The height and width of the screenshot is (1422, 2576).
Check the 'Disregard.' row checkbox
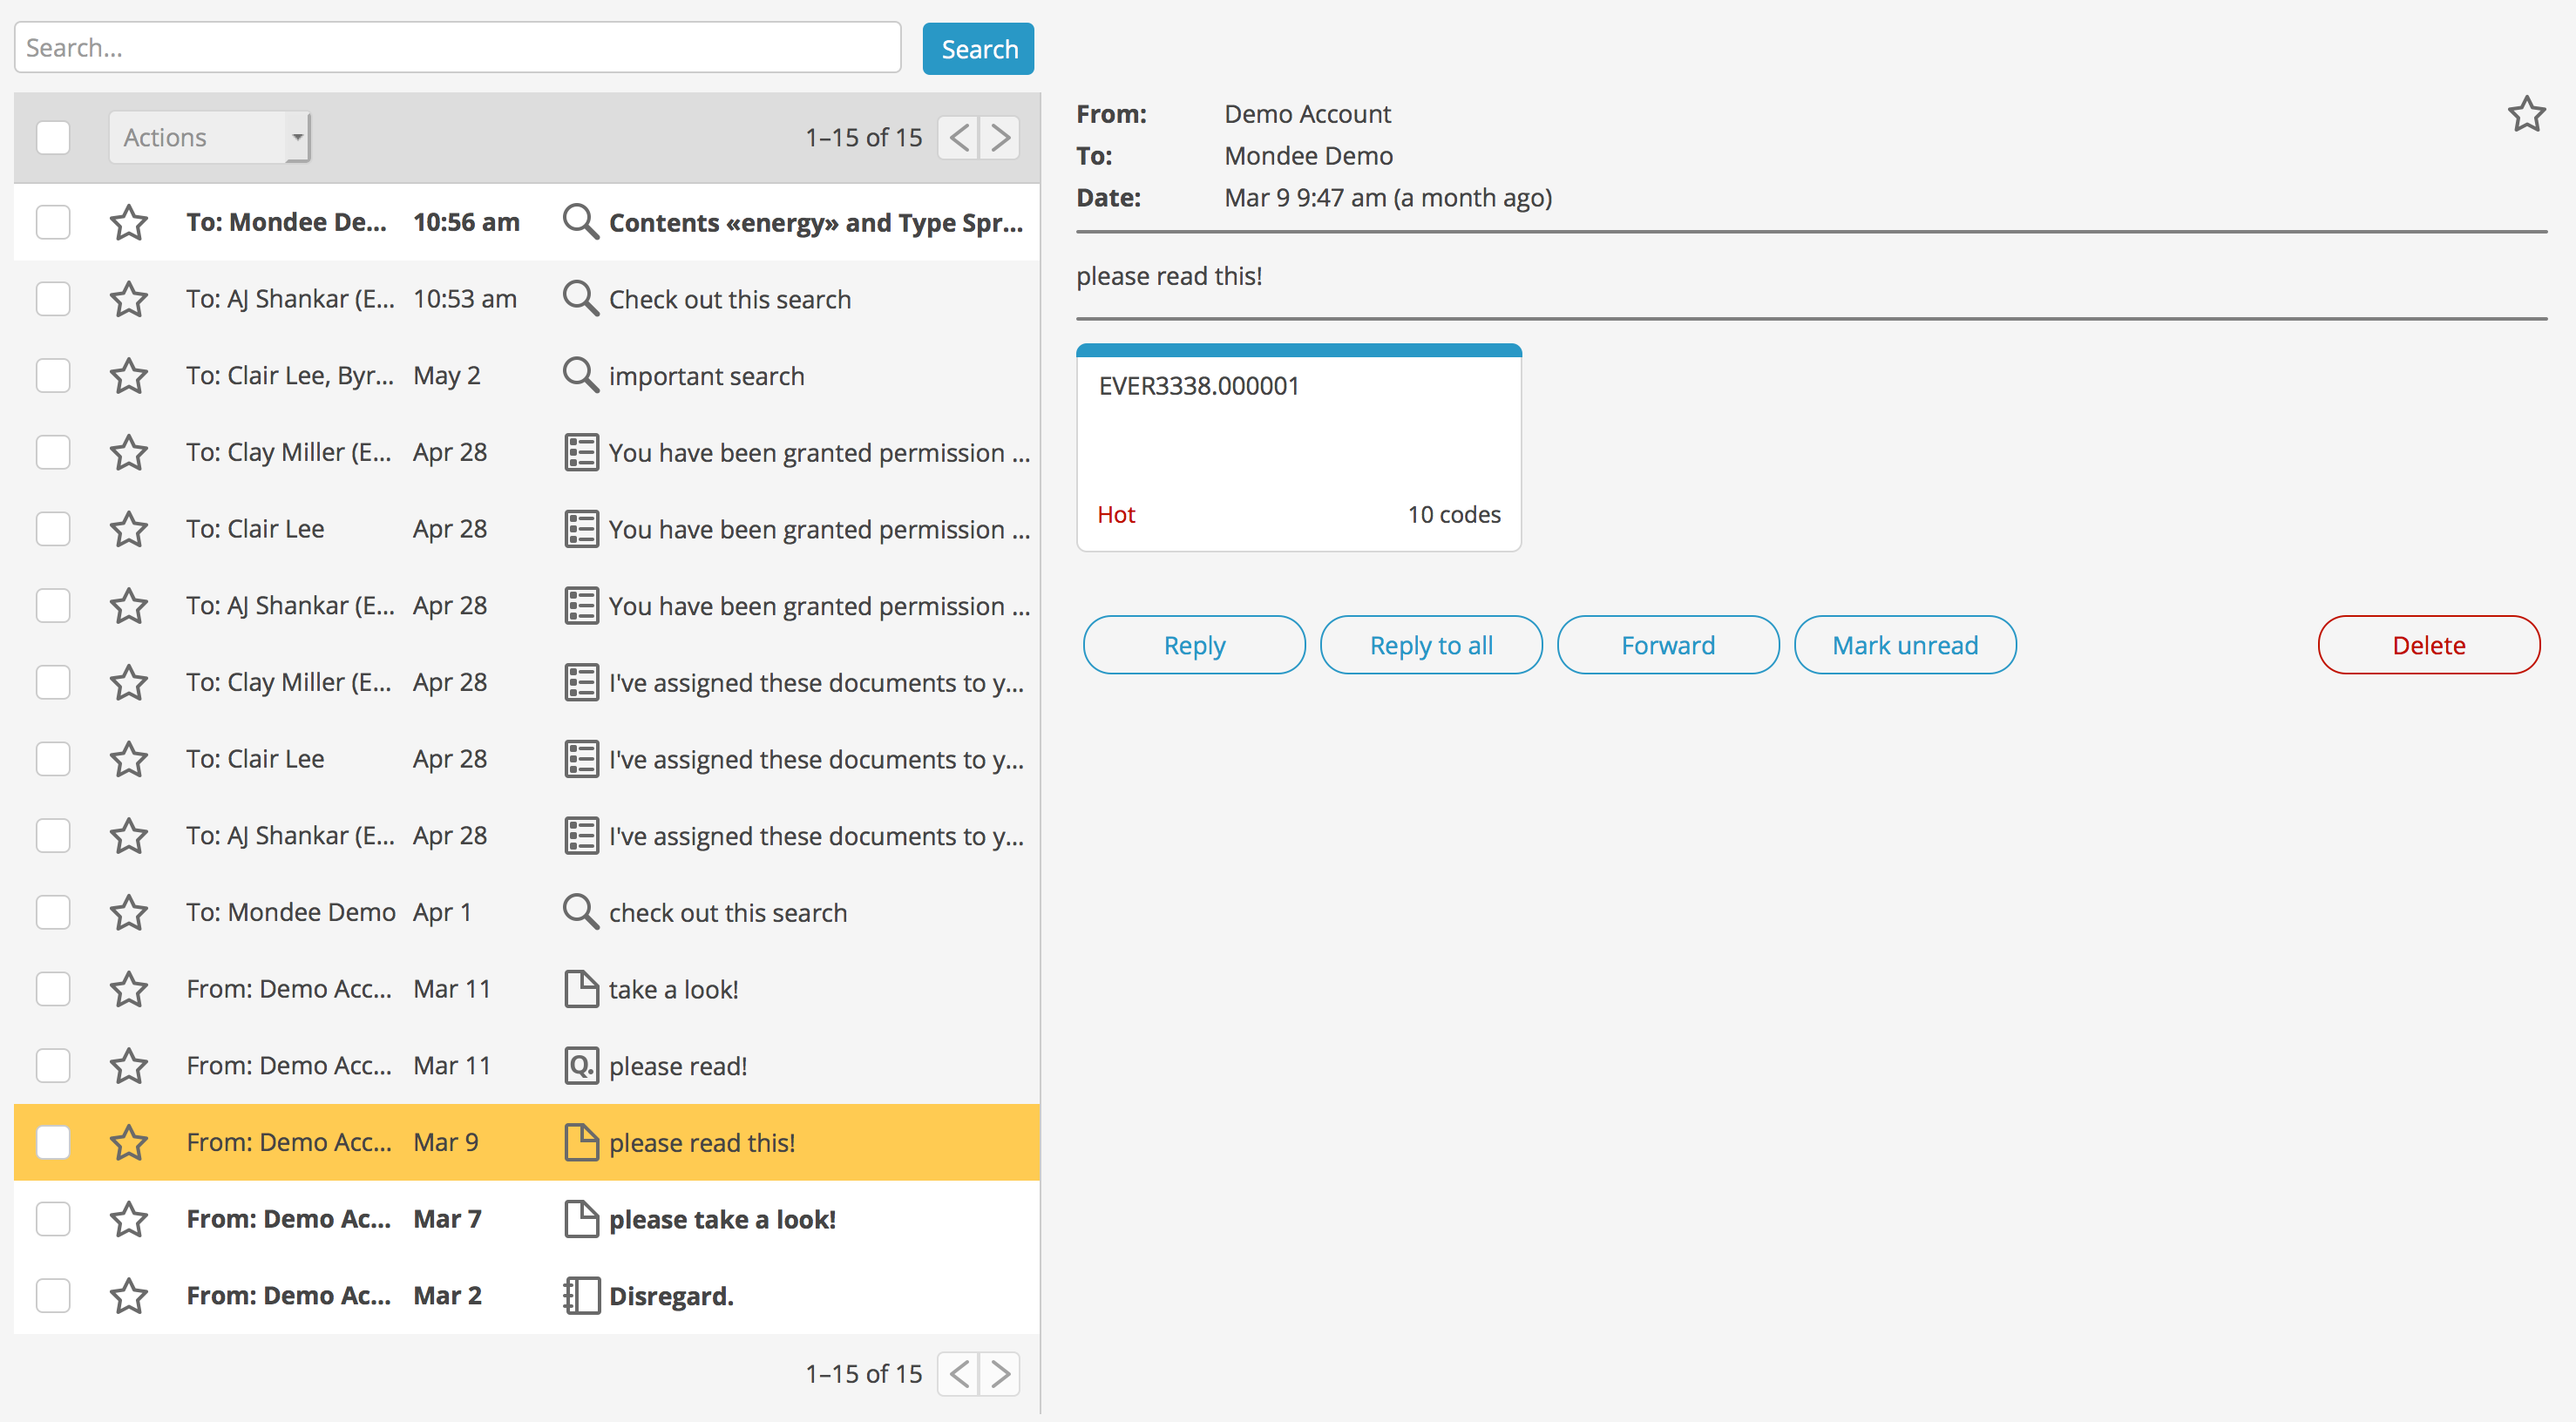click(53, 1296)
